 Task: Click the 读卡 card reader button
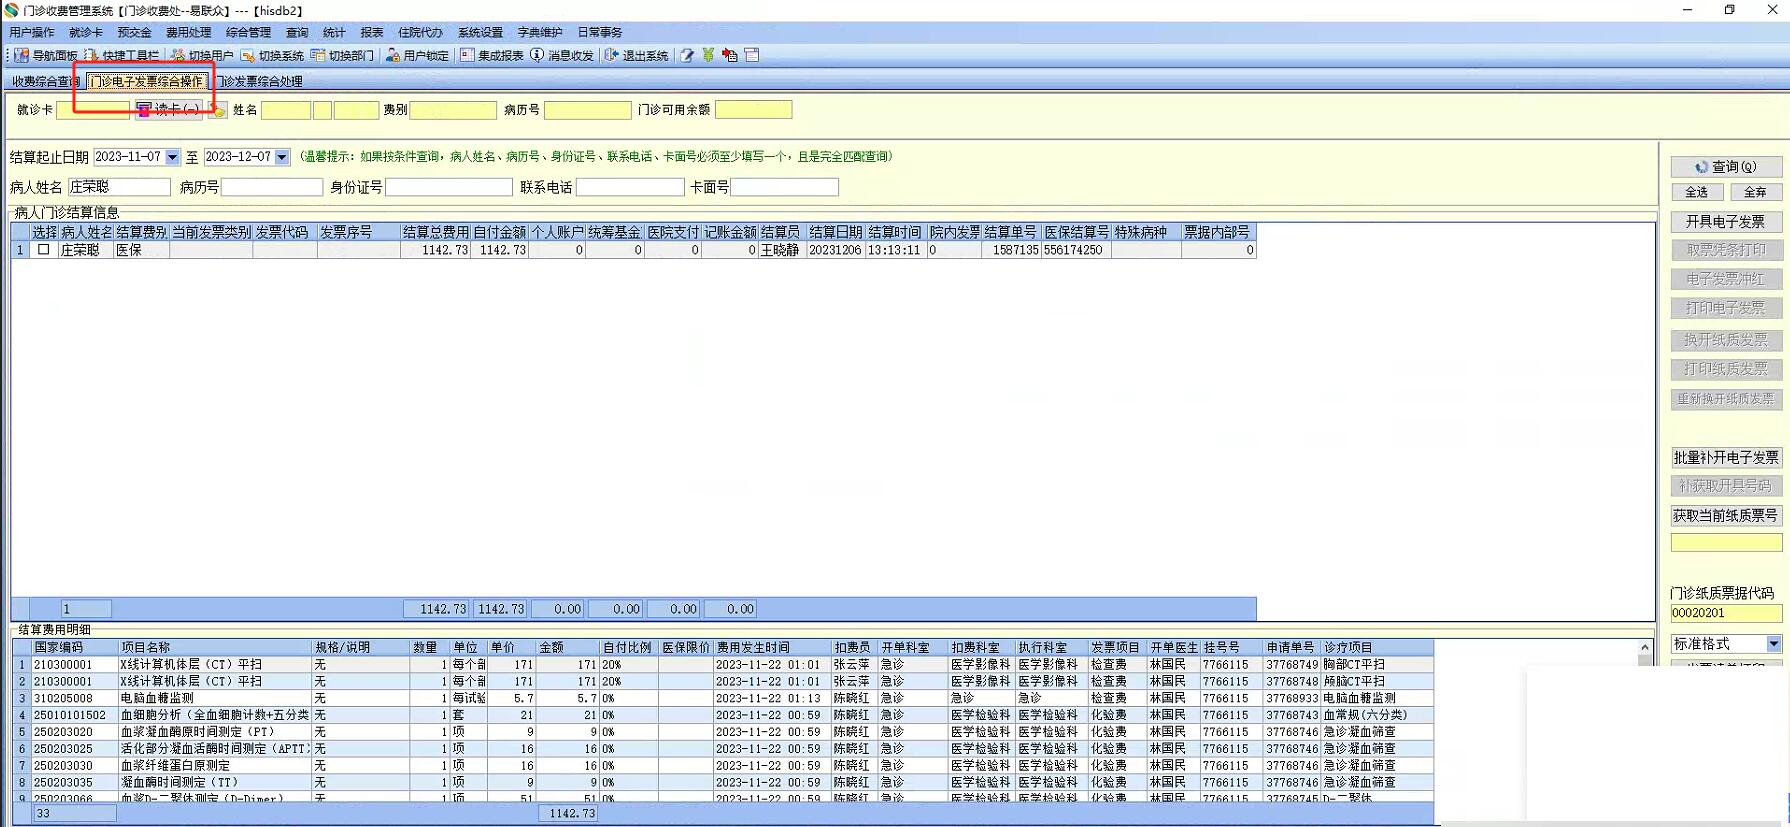click(169, 109)
